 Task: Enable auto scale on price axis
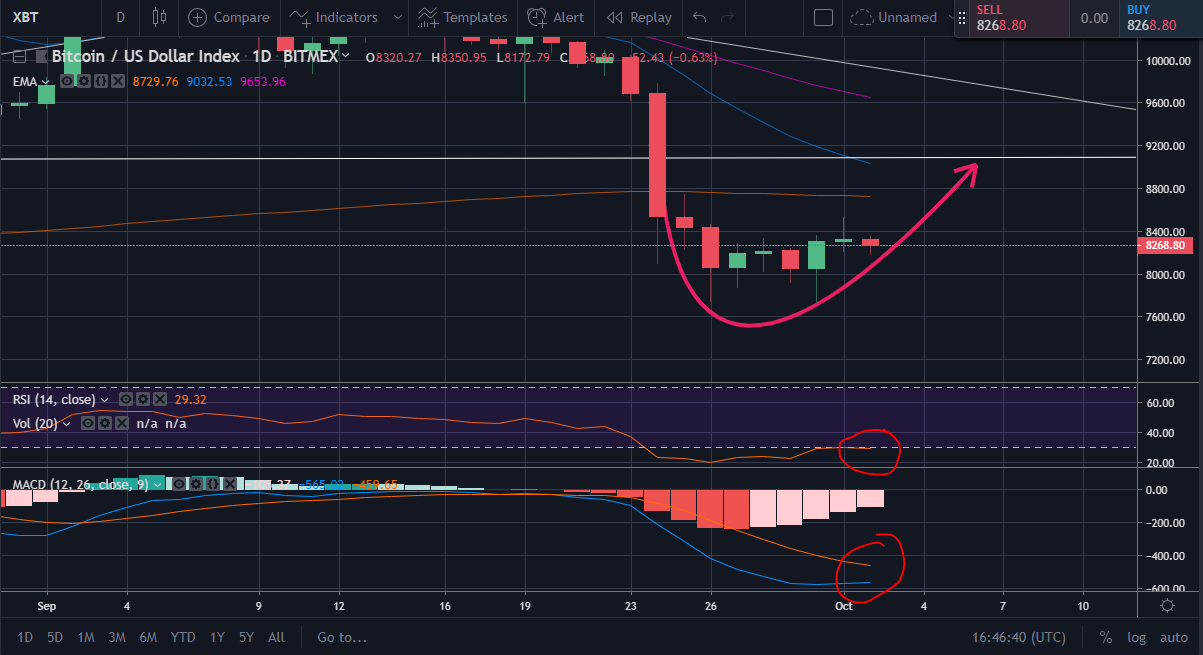tap(1173, 637)
